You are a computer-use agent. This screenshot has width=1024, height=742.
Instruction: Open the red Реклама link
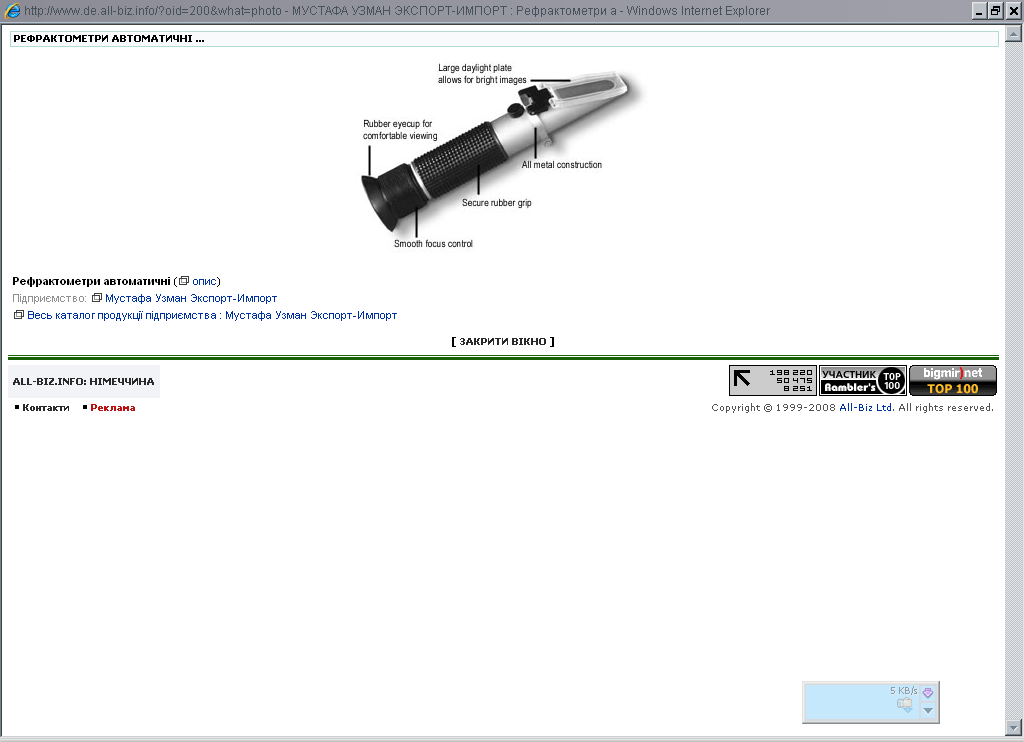point(113,408)
